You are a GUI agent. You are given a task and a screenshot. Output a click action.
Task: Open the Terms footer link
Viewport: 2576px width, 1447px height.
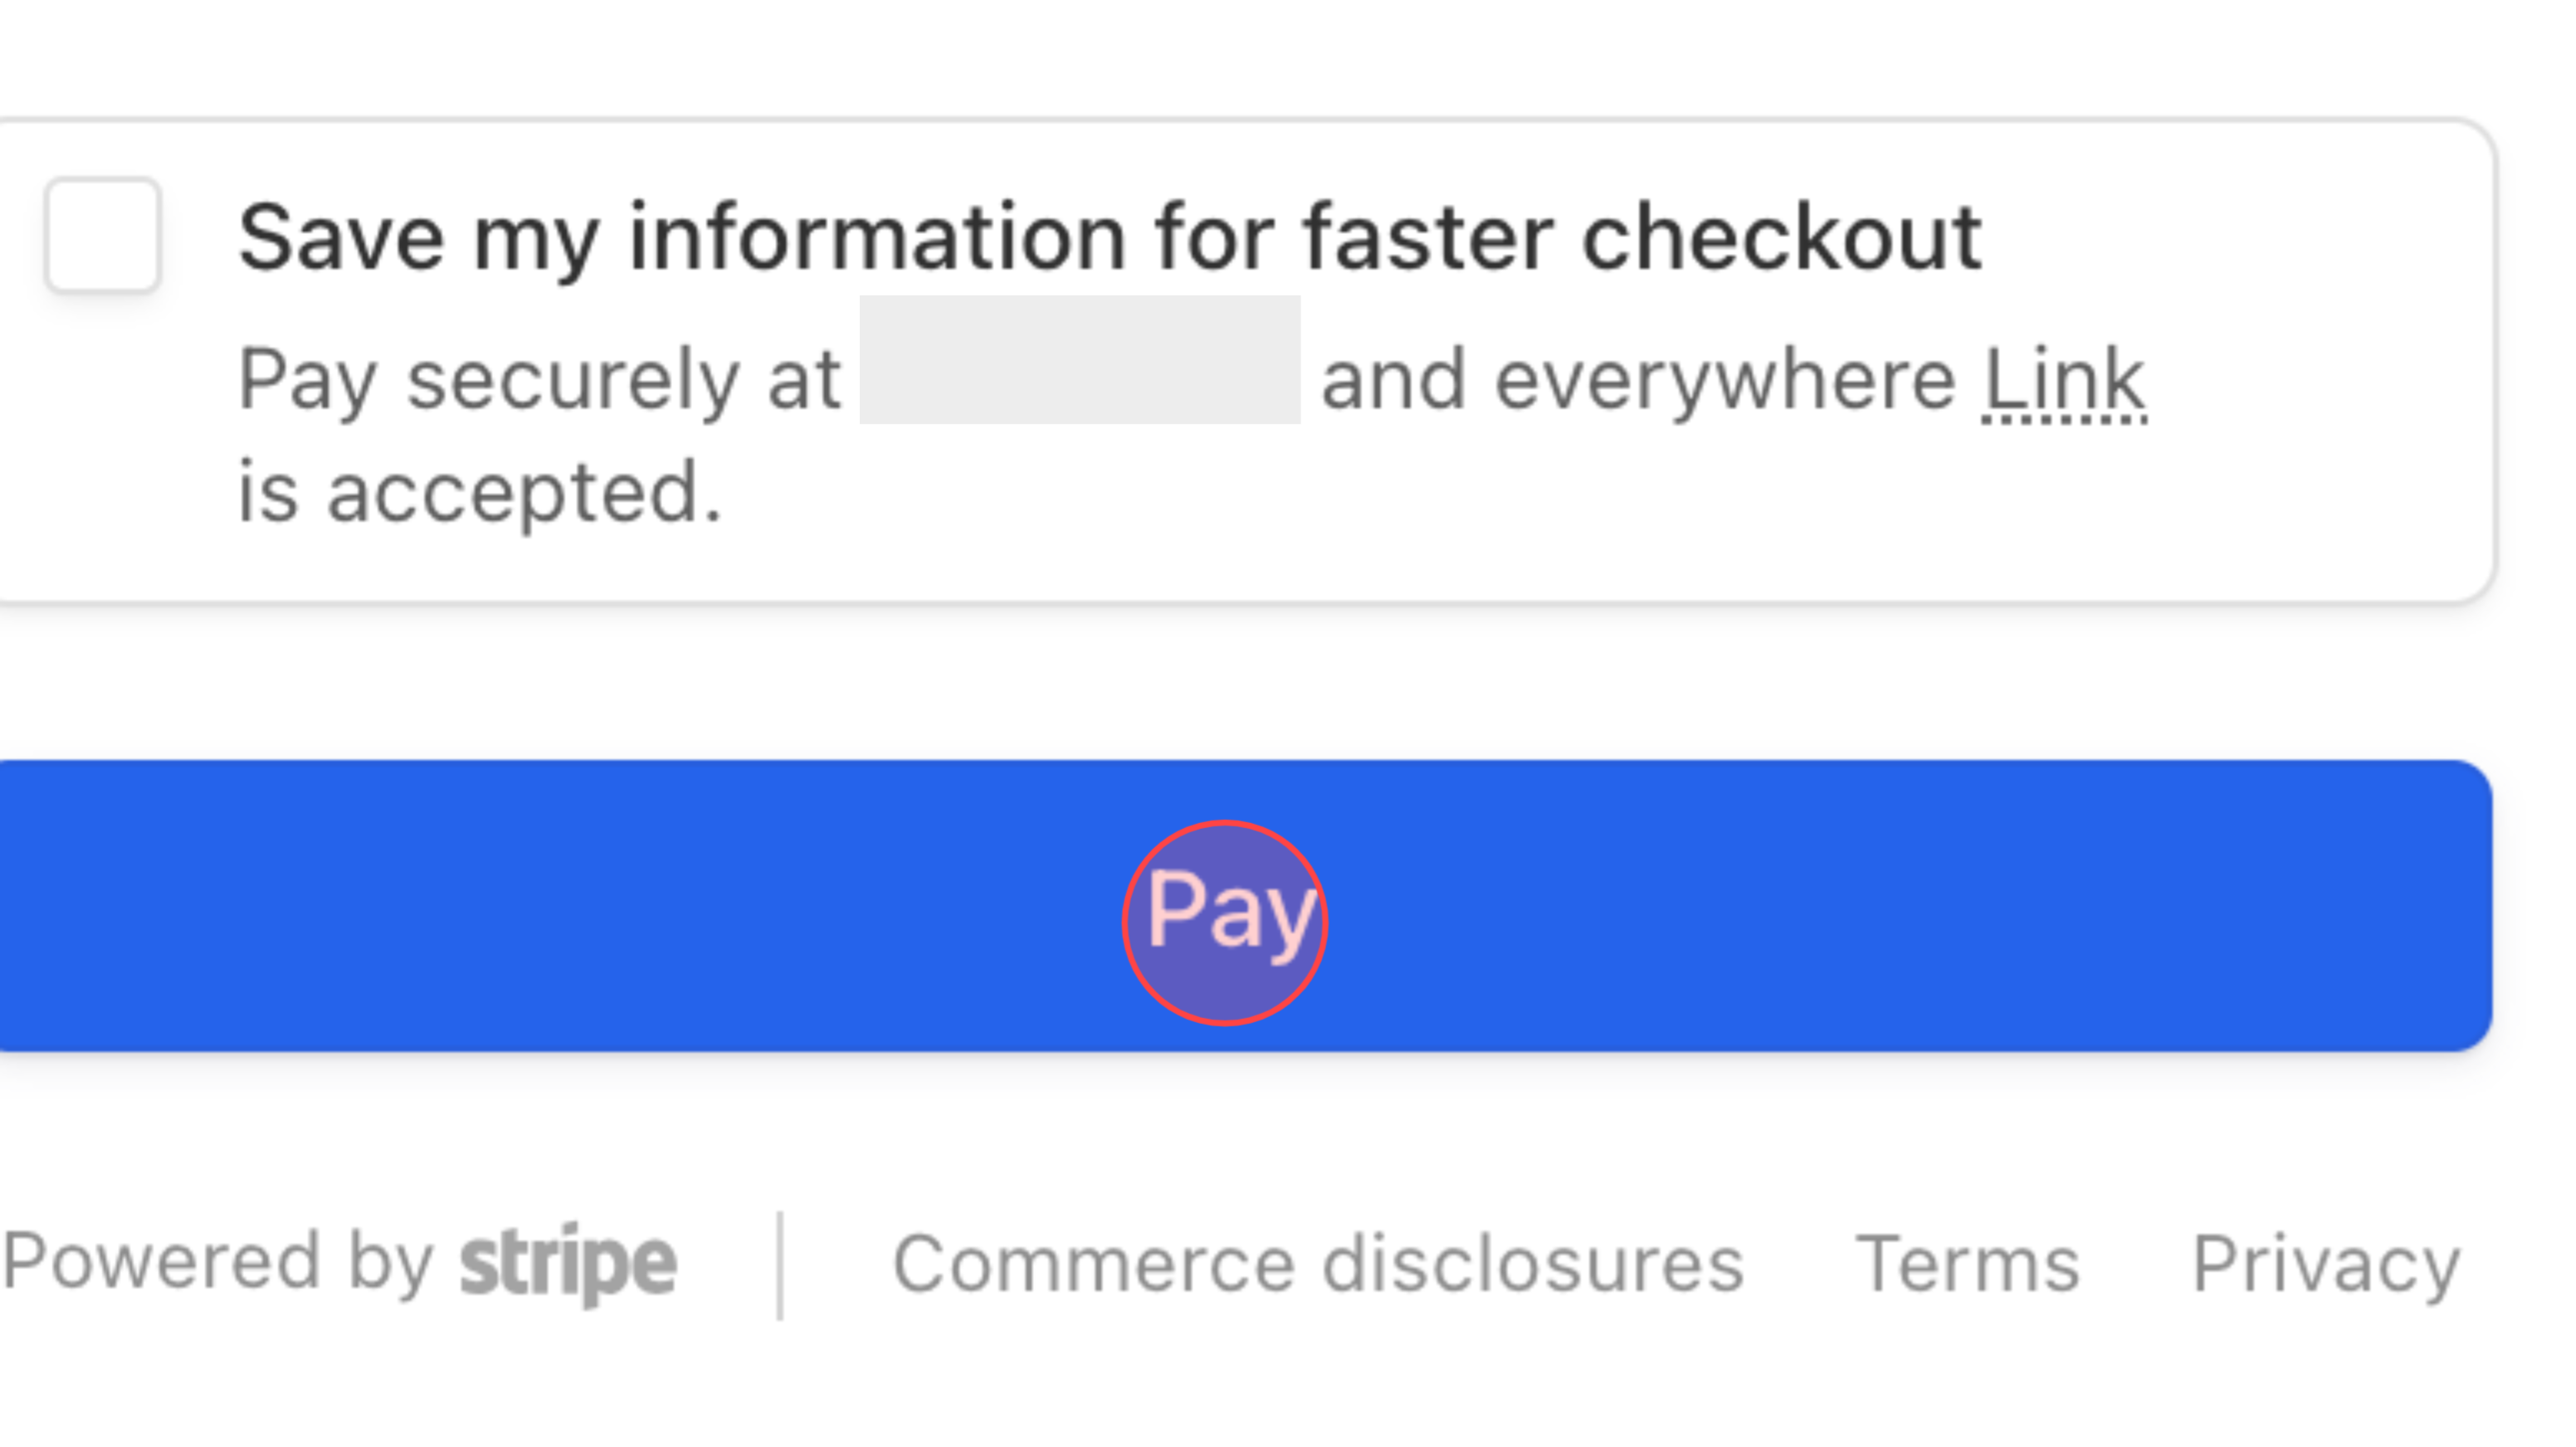point(1967,1264)
